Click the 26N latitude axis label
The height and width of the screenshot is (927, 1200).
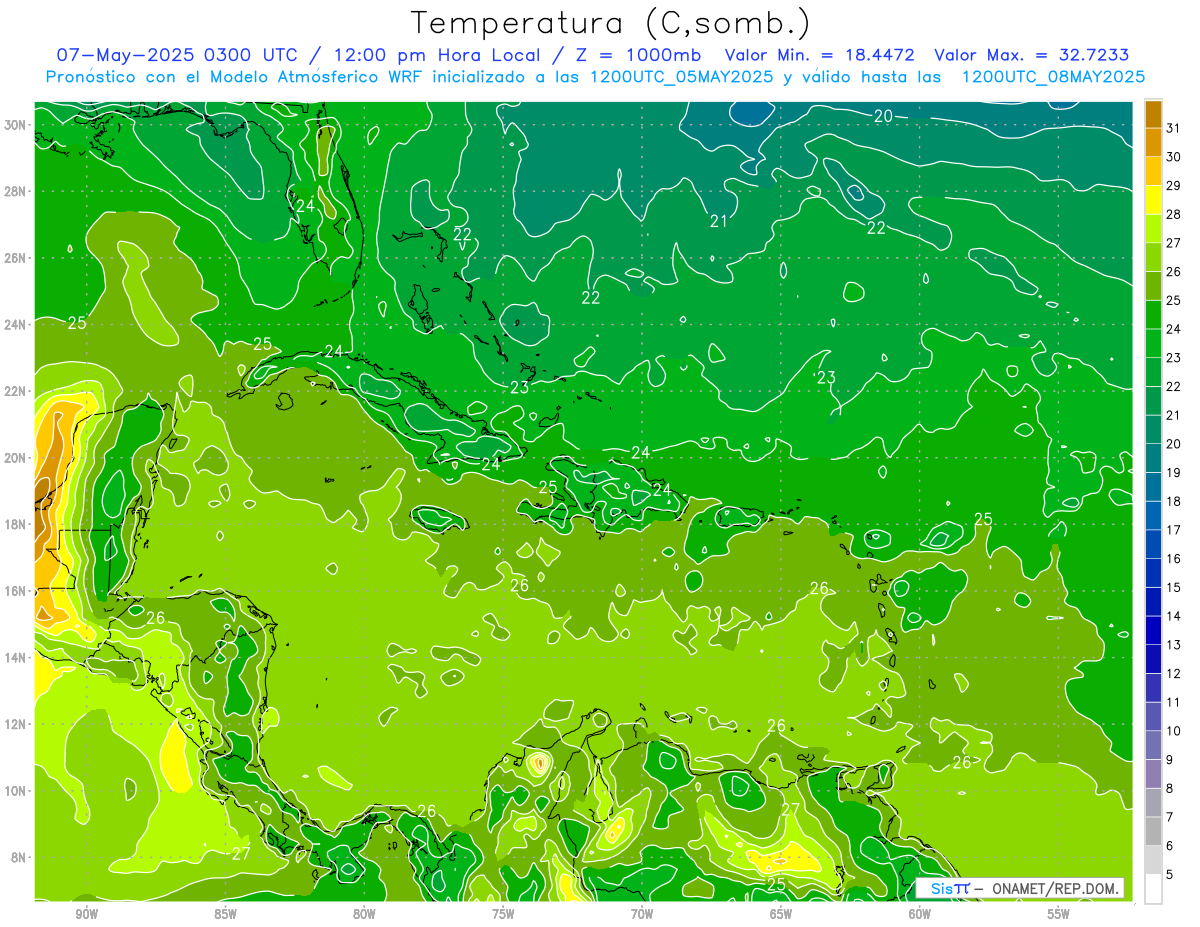pos(15,258)
